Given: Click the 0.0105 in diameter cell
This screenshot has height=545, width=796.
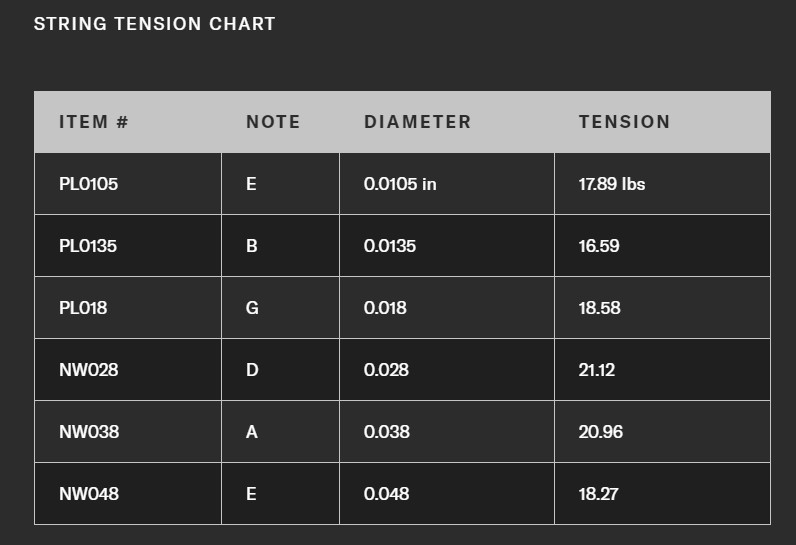Looking at the screenshot, I should click(400, 184).
